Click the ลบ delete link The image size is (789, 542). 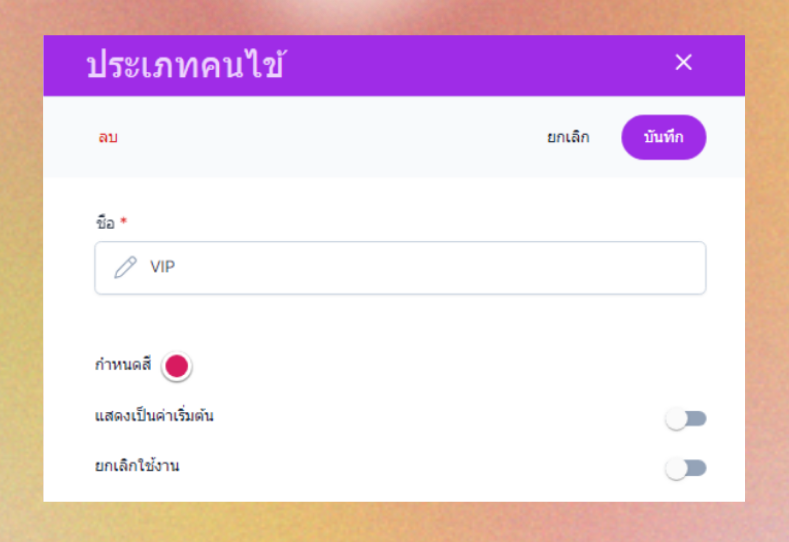(108, 137)
